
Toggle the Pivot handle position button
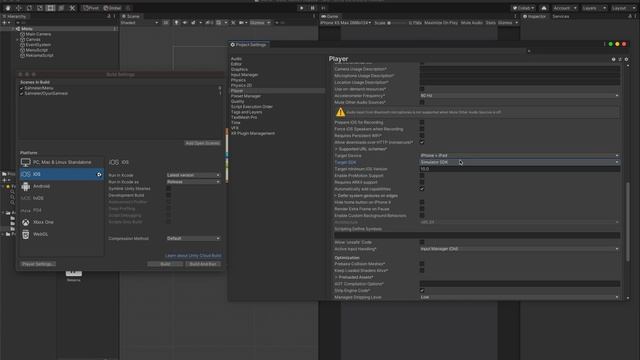pyautogui.click(x=91, y=8)
